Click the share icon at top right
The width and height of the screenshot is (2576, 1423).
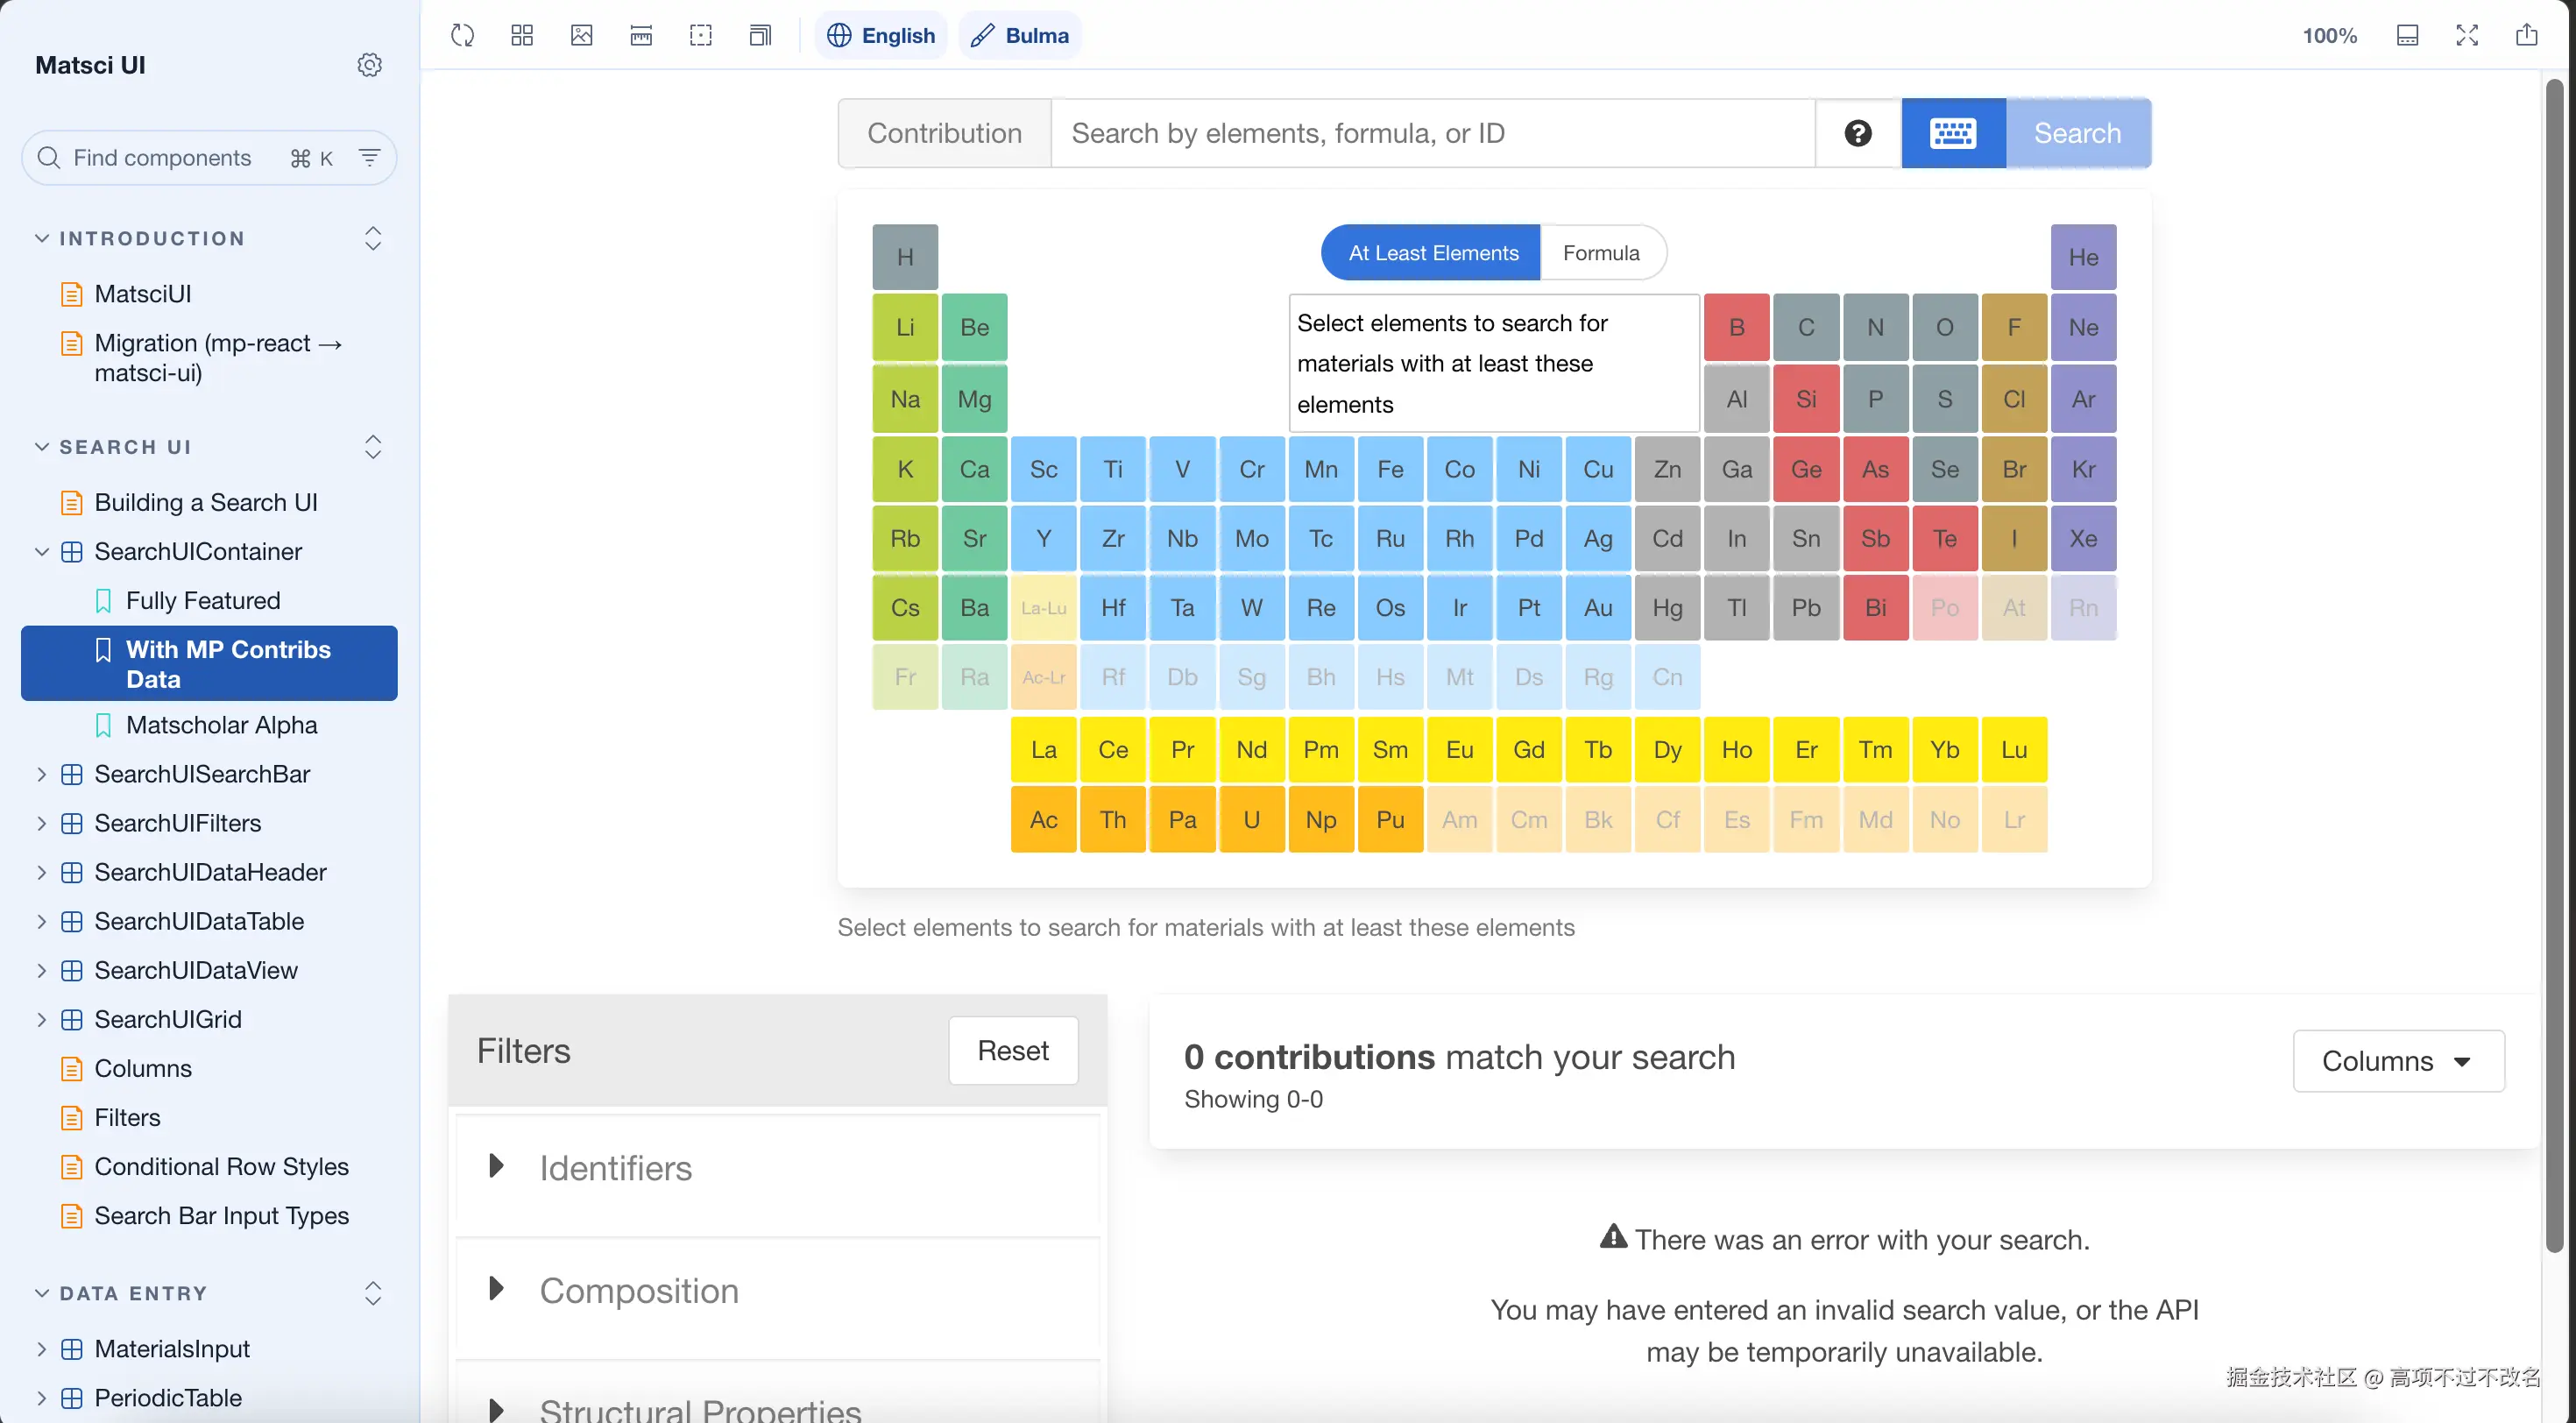(x=2526, y=35)
